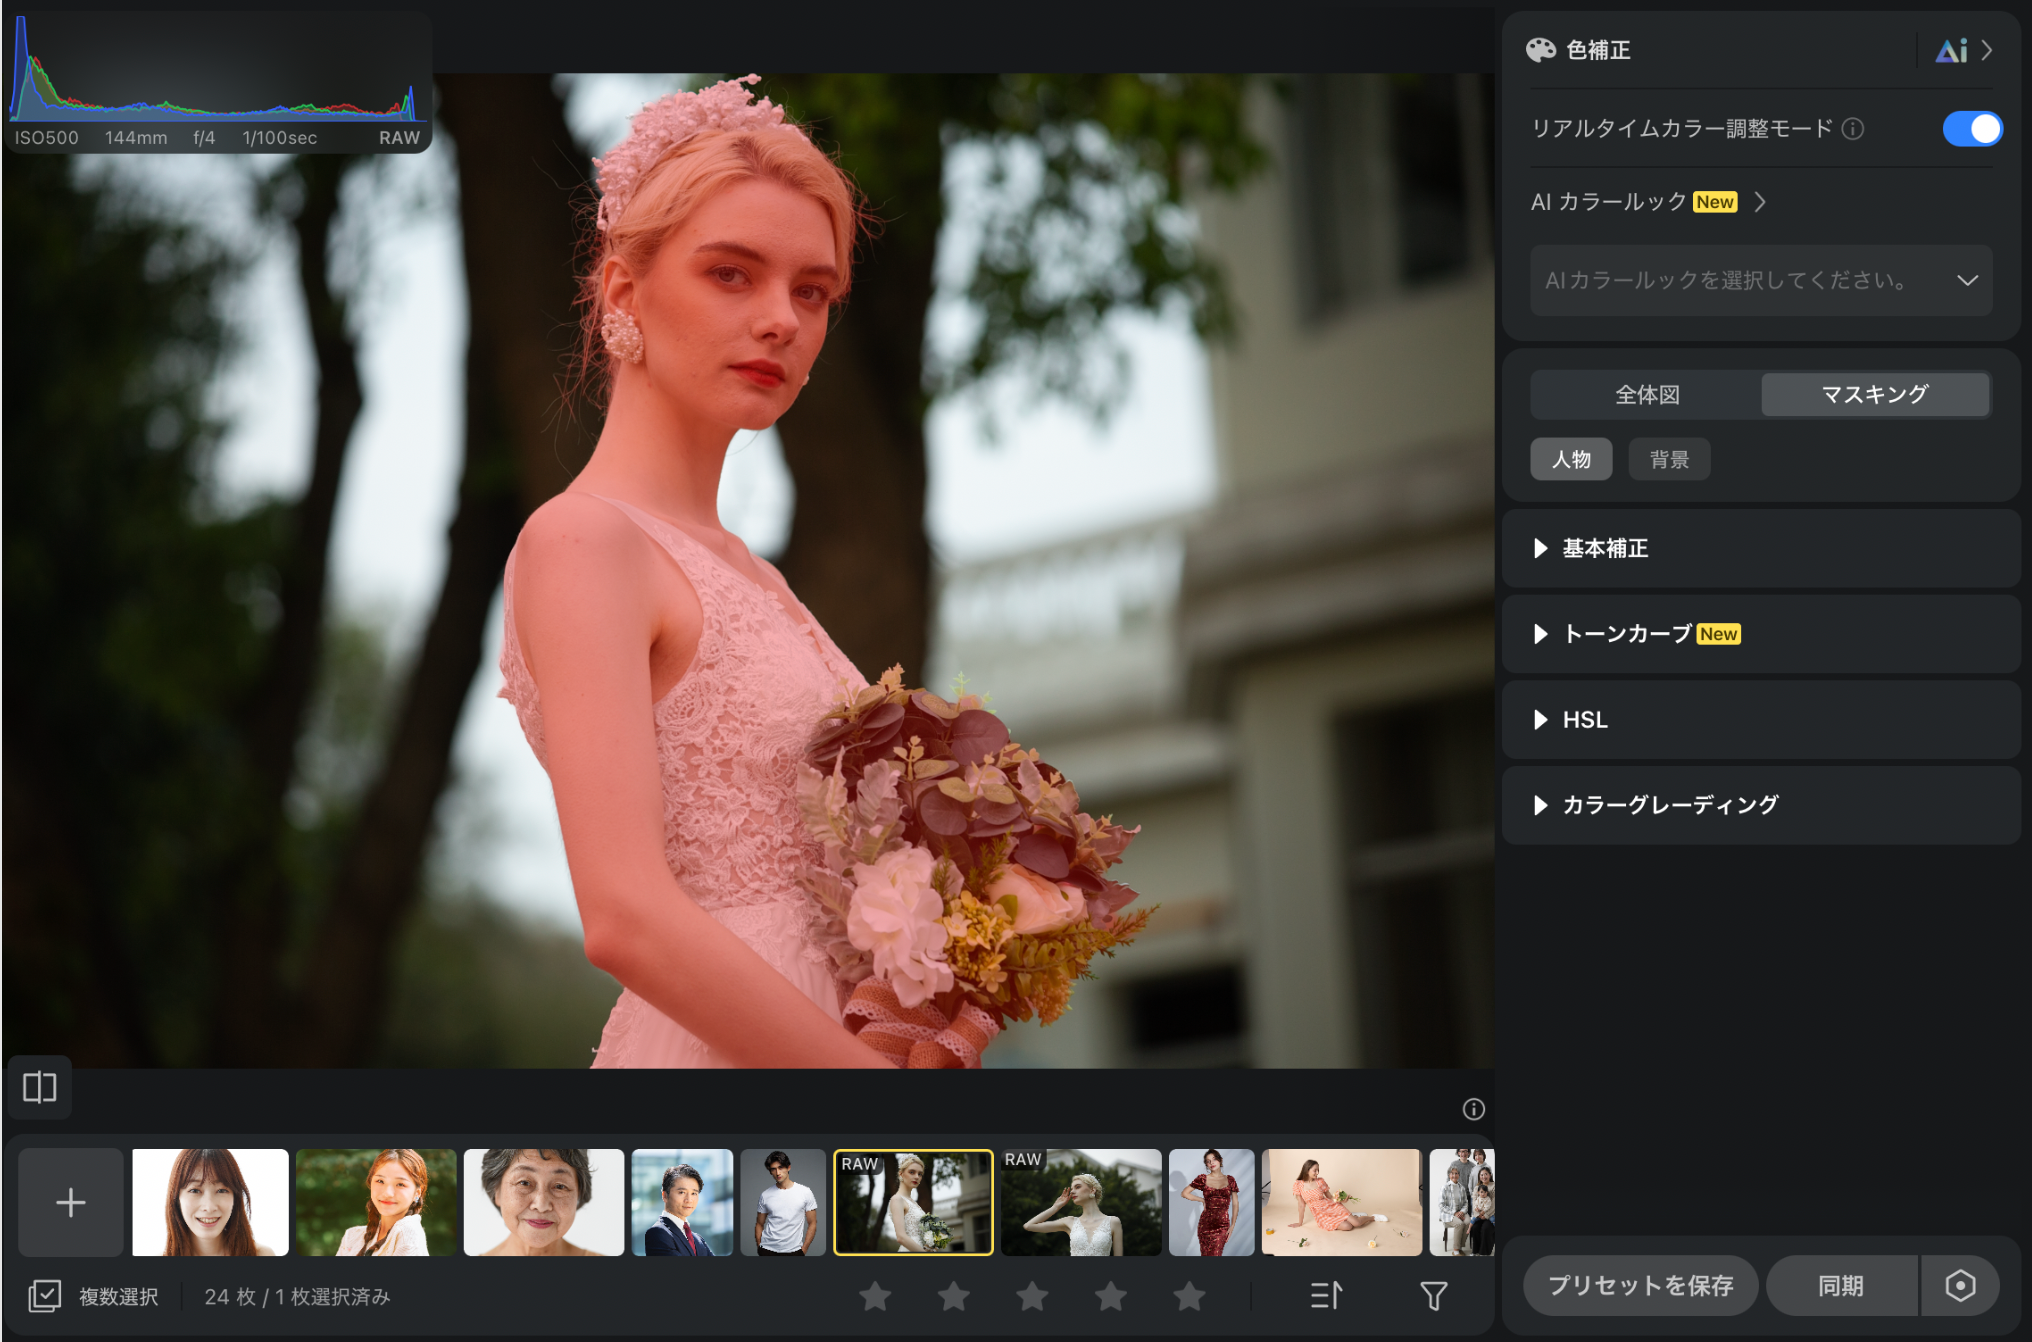Screen dimensions: 2032x1342
Task: Select the red dress woman thumbnail
Action: 1211,1202
